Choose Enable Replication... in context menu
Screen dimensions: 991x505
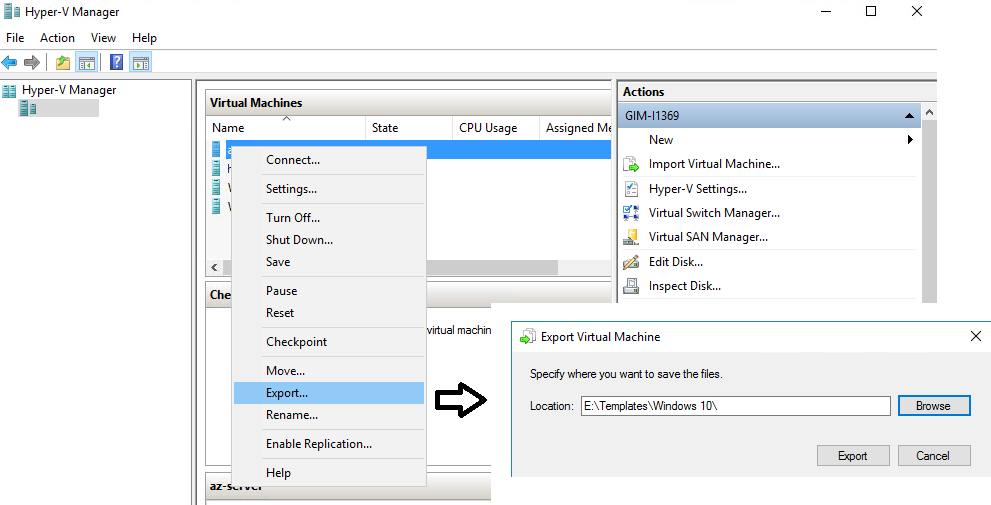point(329,444)
